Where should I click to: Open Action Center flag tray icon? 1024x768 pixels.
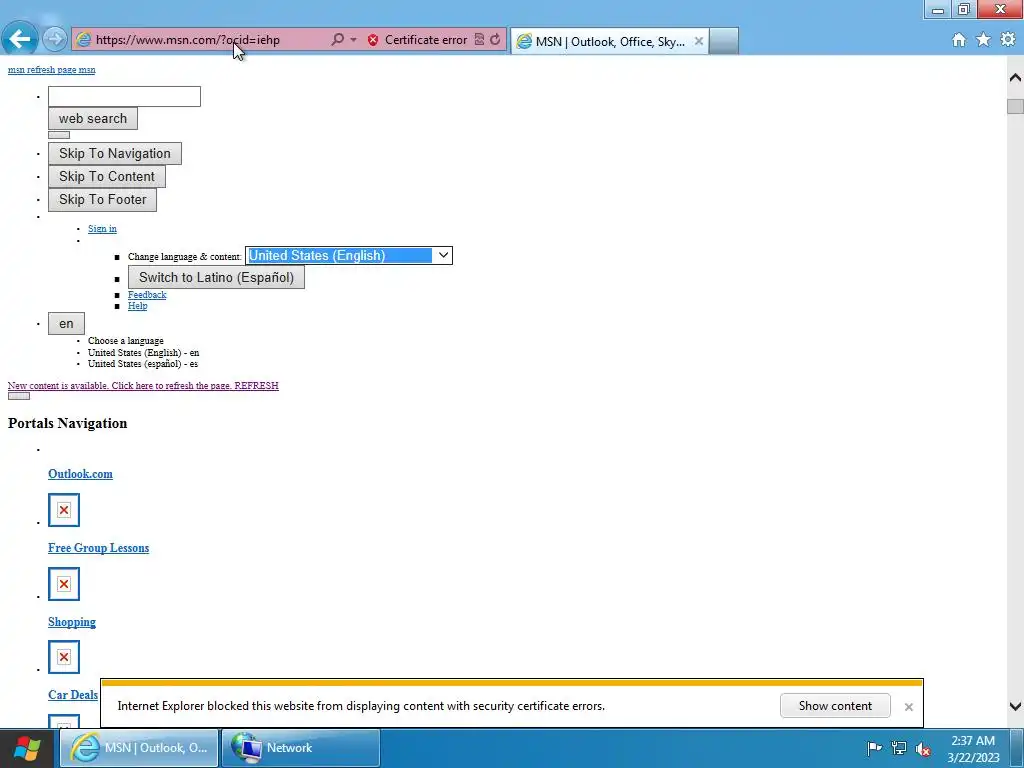tap(874, 748)
